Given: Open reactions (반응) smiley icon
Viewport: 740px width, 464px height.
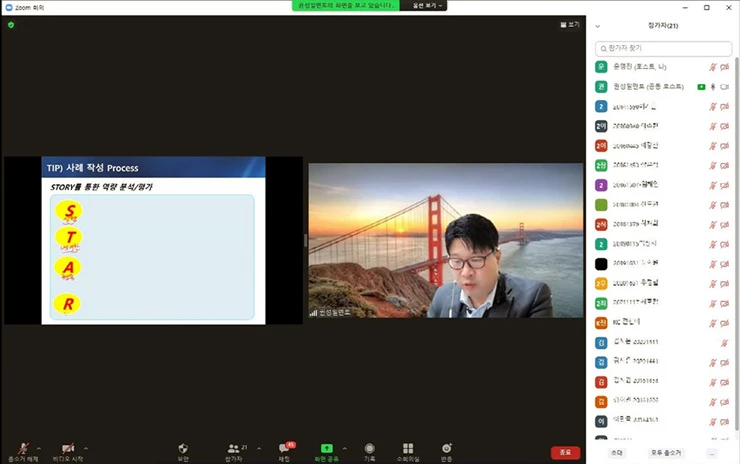Looking at the screenshot, I should point(446,448).
